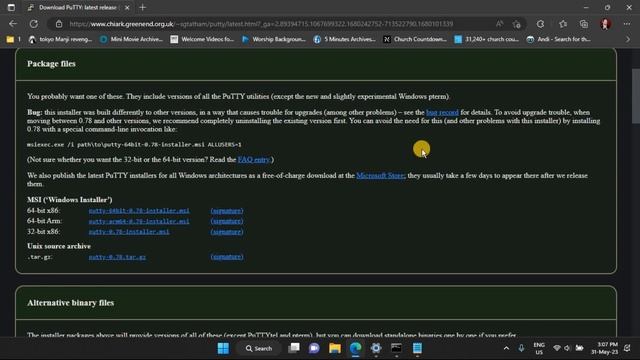The width and height of the screenshot is (640, 360).
Task: Open signature for the 32-bit x86 installer
Action: (227, 232)
